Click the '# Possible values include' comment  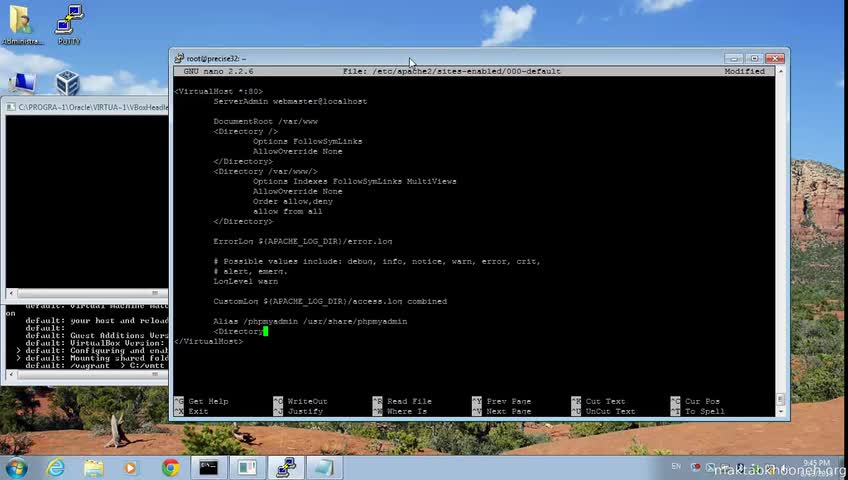pyautogui.click(x=377, y=262)
